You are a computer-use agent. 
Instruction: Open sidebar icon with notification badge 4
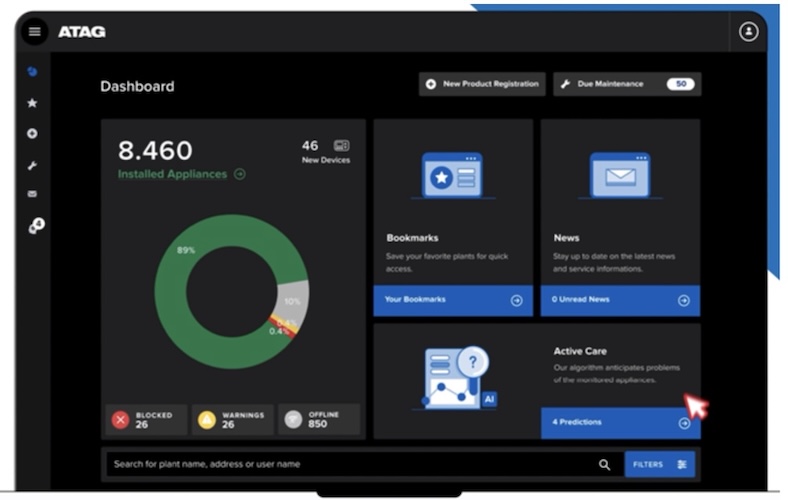(x=35, y=227)
